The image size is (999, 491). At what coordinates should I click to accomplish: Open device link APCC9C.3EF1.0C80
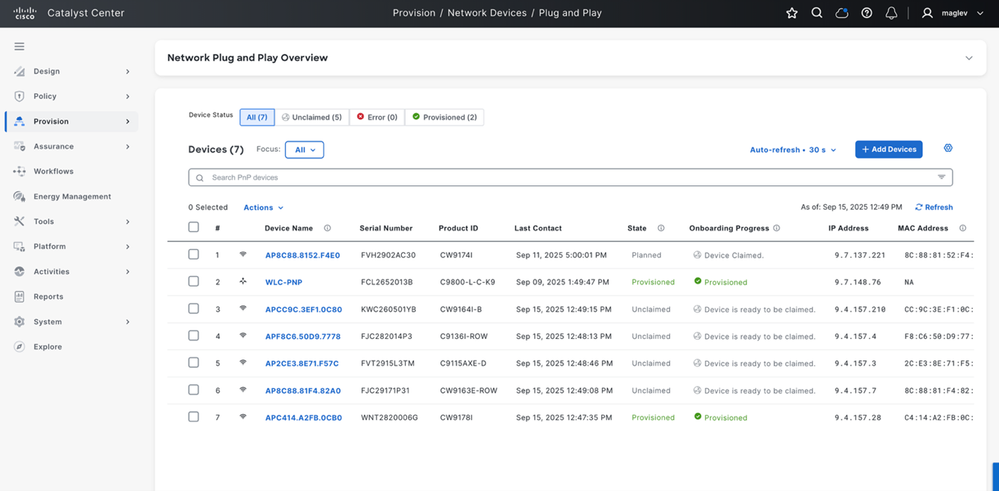click(x=303, y=310)
